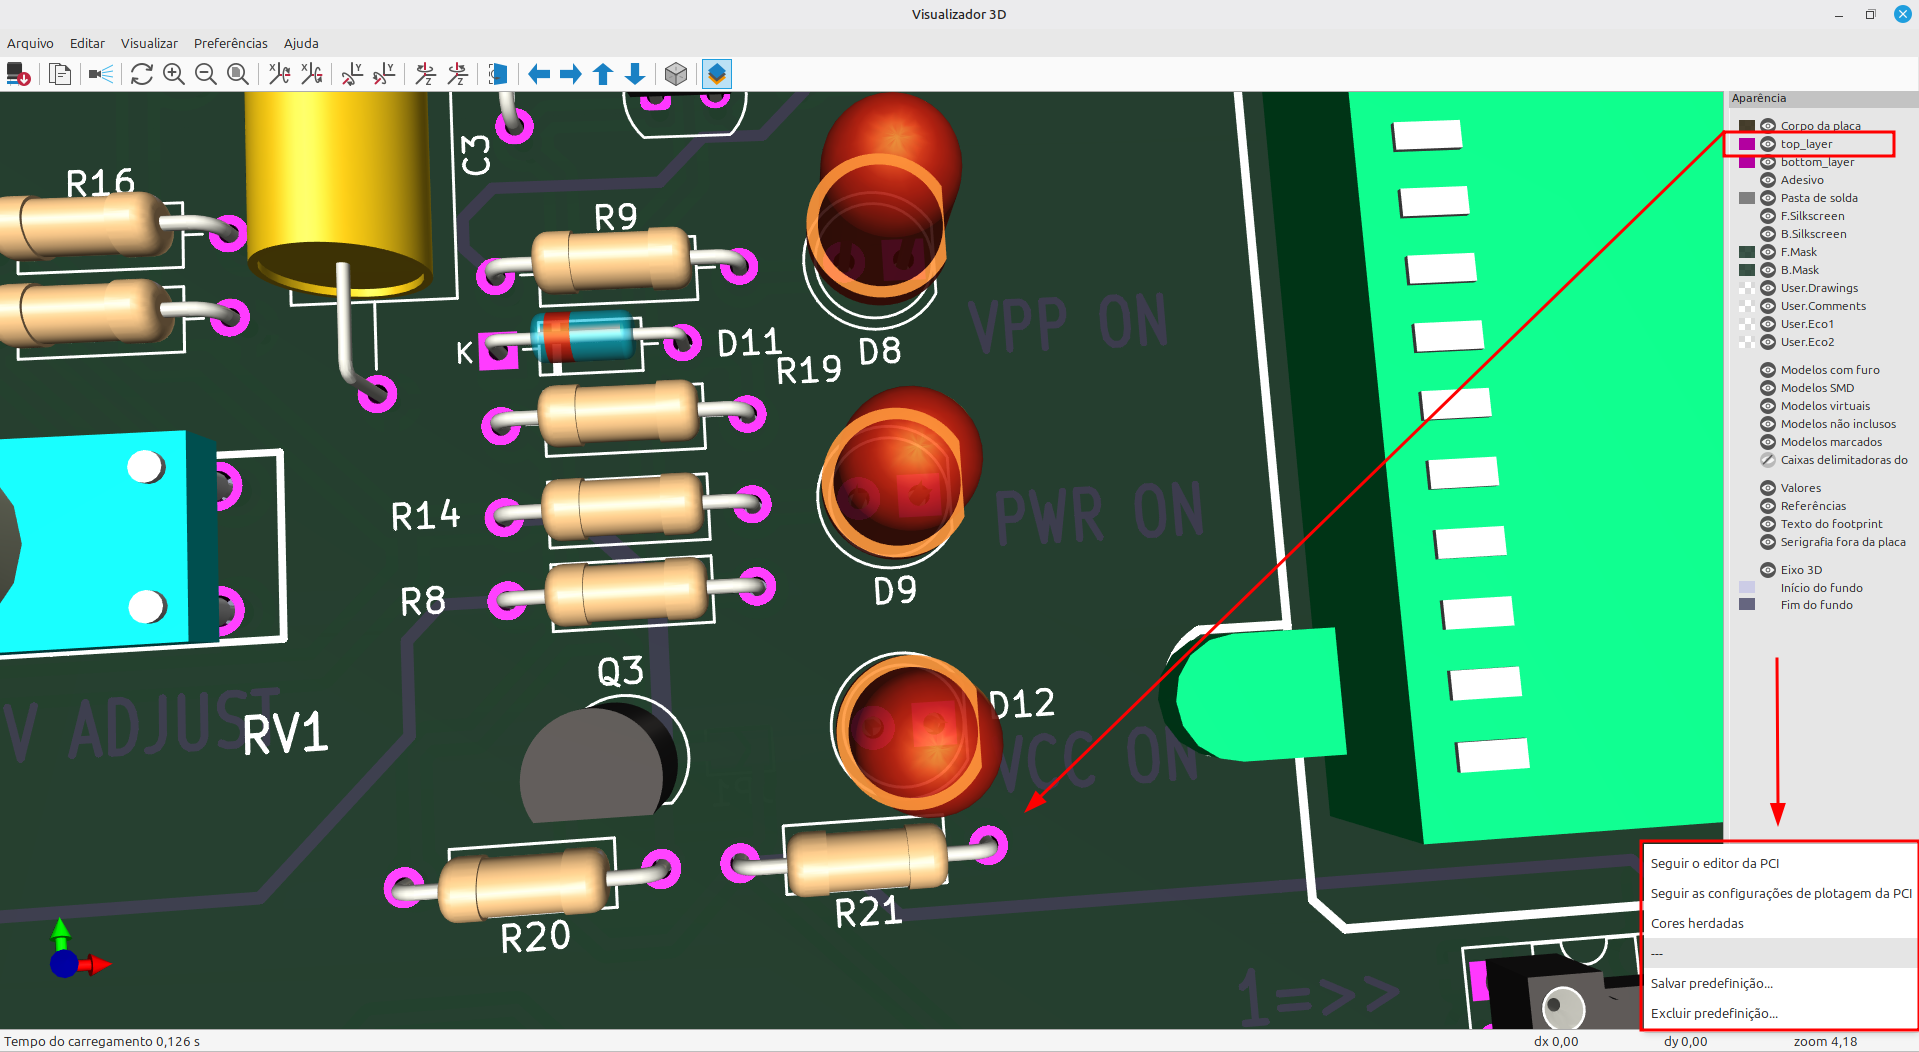Open the Preferências menu

(x=230, y=43)
